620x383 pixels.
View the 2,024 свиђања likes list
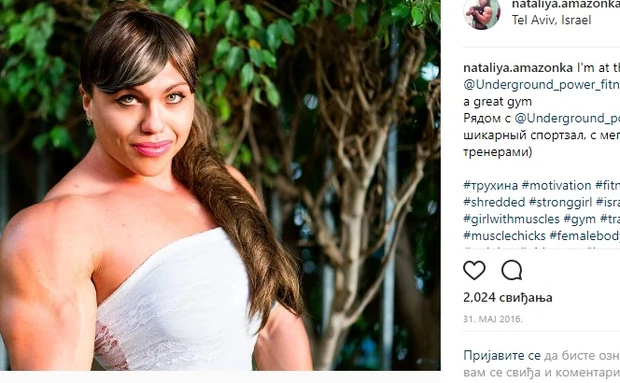click(508, 298)
